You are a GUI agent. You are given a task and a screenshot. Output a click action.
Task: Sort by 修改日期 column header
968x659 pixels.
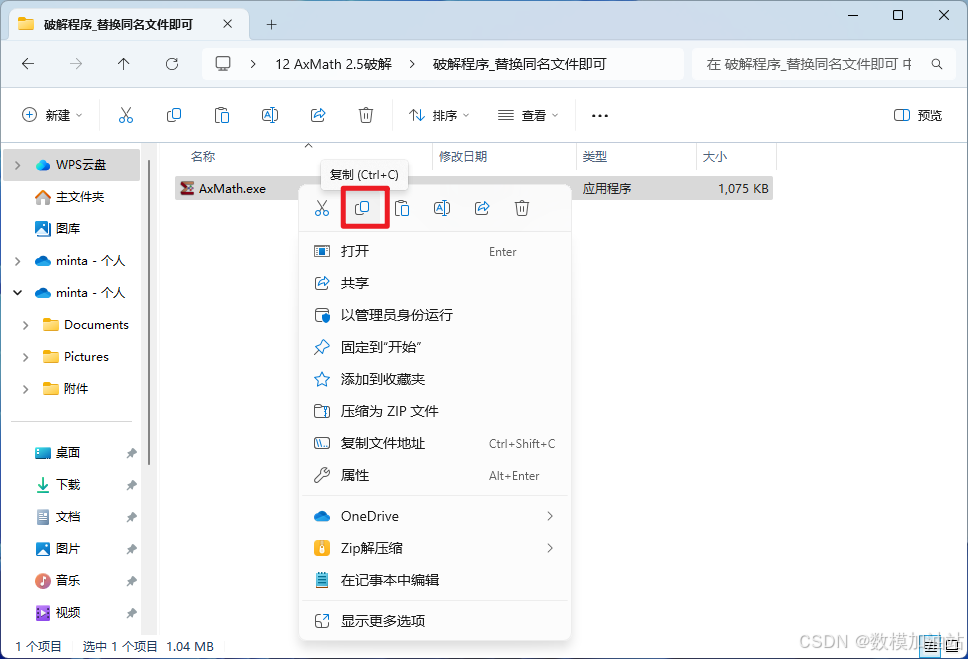pos(463,157)
